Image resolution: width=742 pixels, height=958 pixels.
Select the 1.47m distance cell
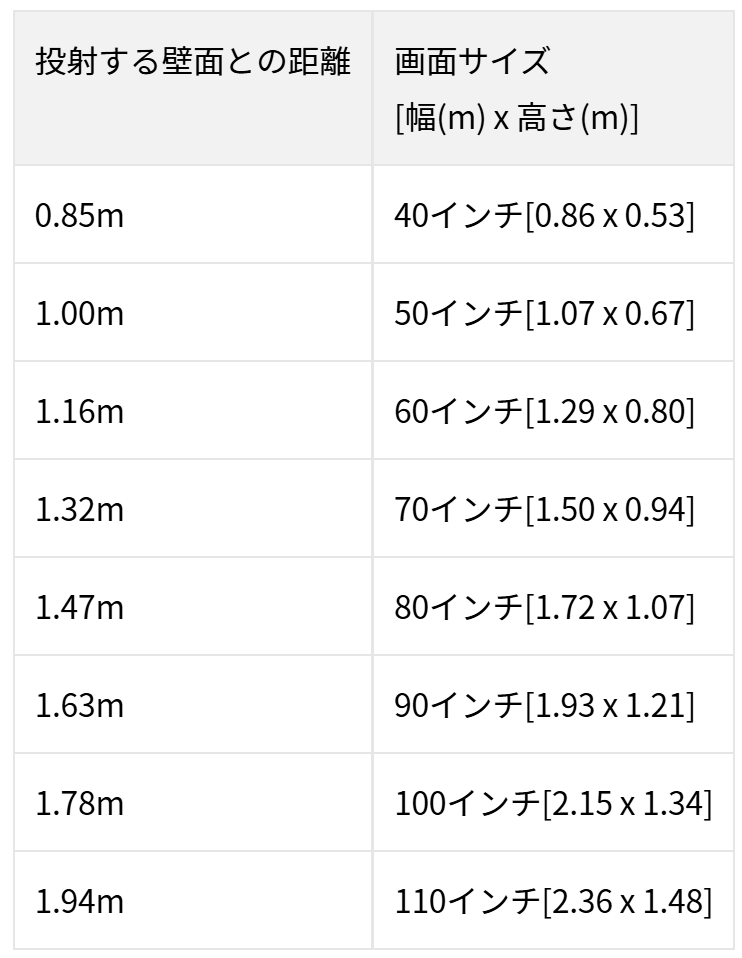80,607
